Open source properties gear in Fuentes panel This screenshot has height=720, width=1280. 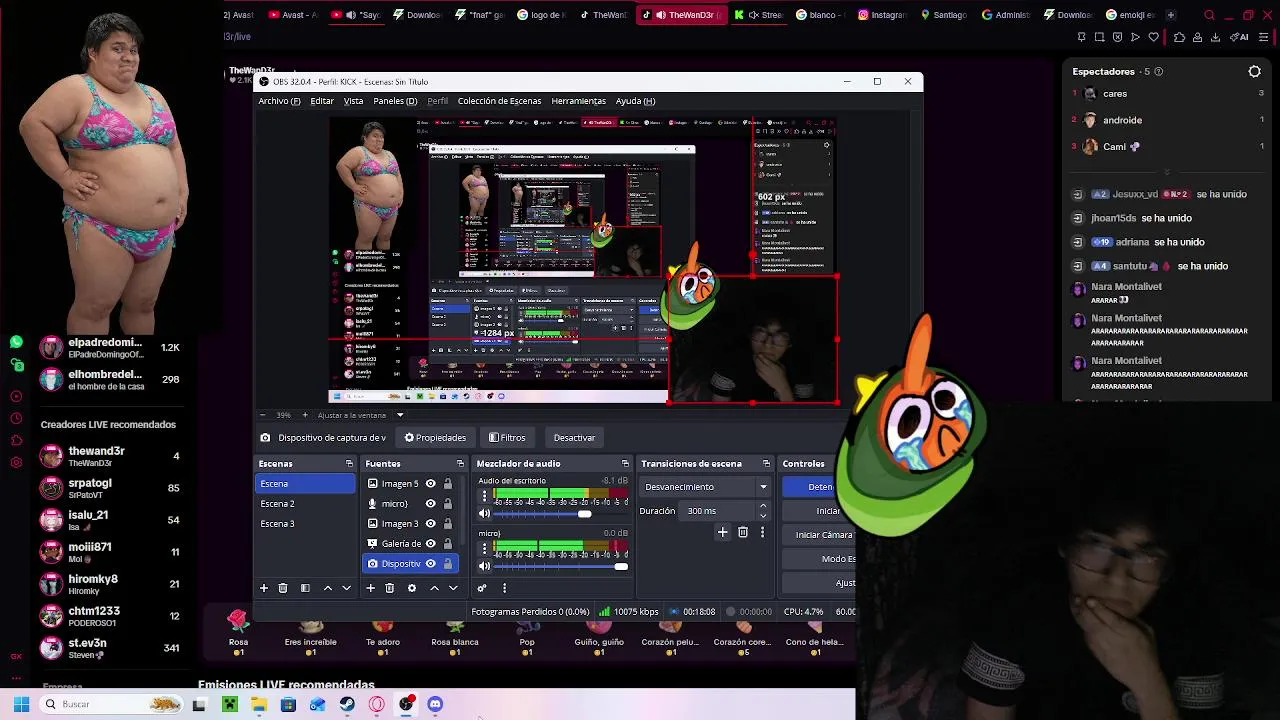pos(412,588)
